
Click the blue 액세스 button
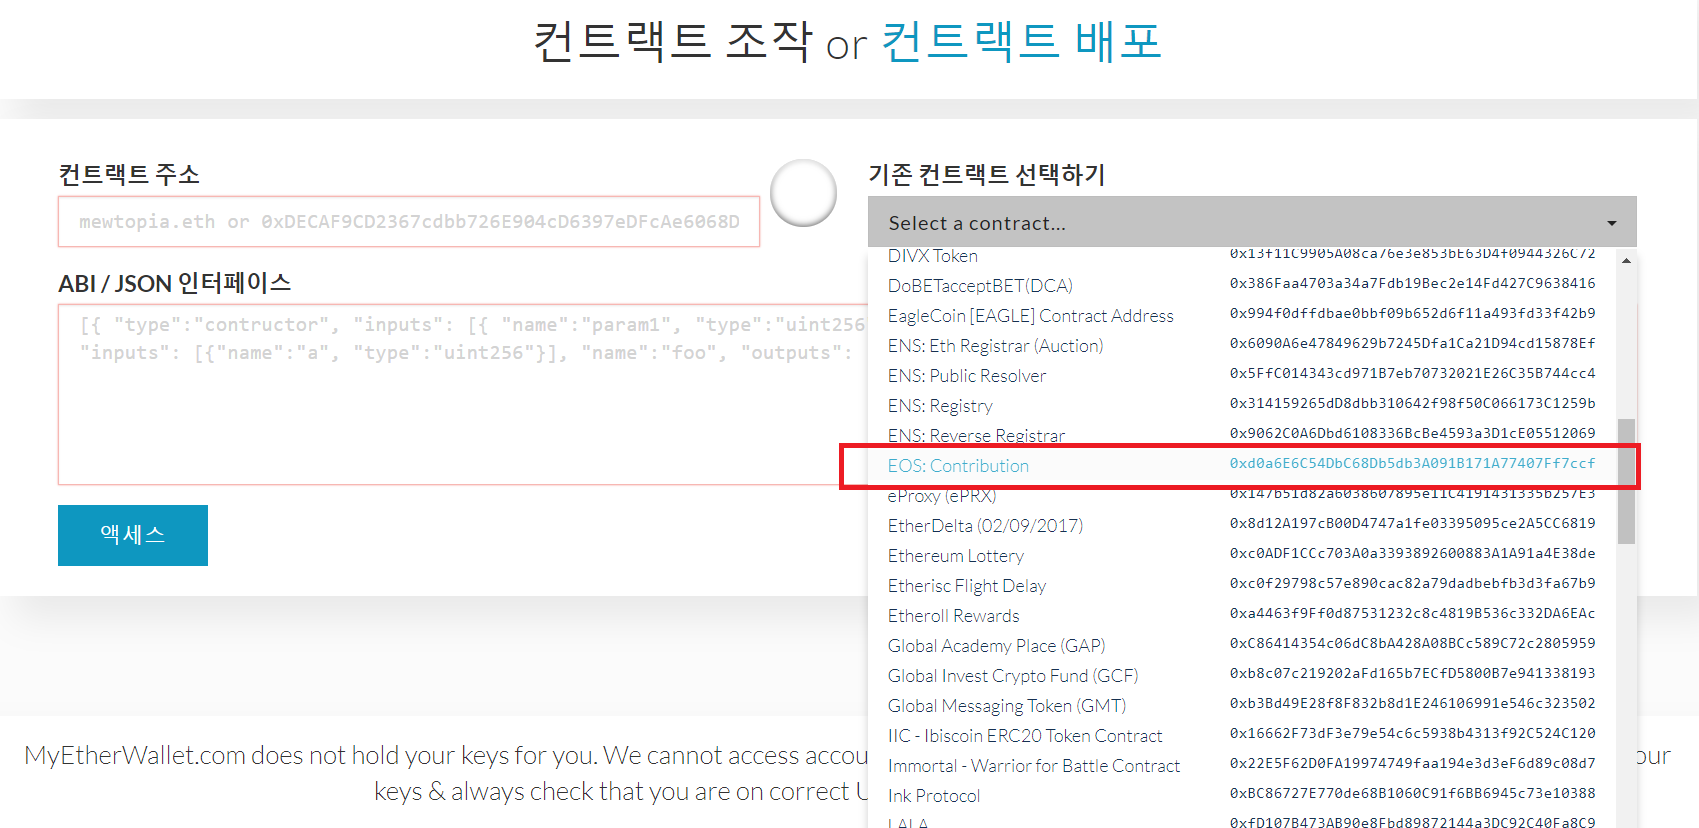[x=133, y=535]
